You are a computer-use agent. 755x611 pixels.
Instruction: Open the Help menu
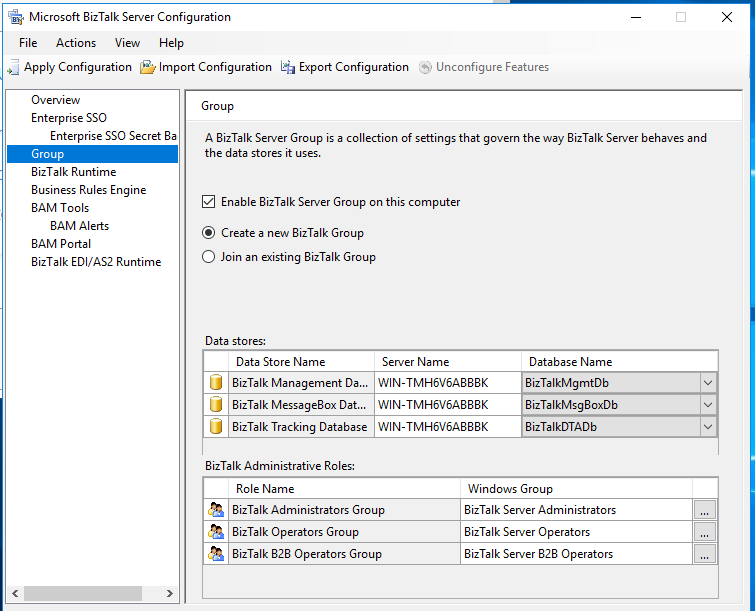coord(171,43)
